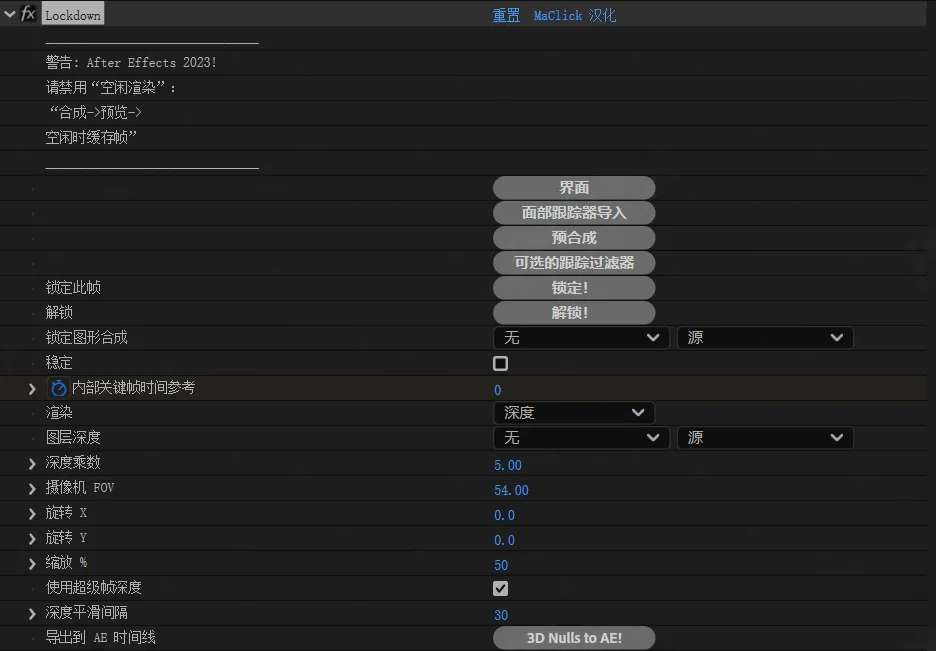This screenshot has height=651, width=936.
Task: Click the 可选的跟踪过滤器 button
Action: click(574, 263)
